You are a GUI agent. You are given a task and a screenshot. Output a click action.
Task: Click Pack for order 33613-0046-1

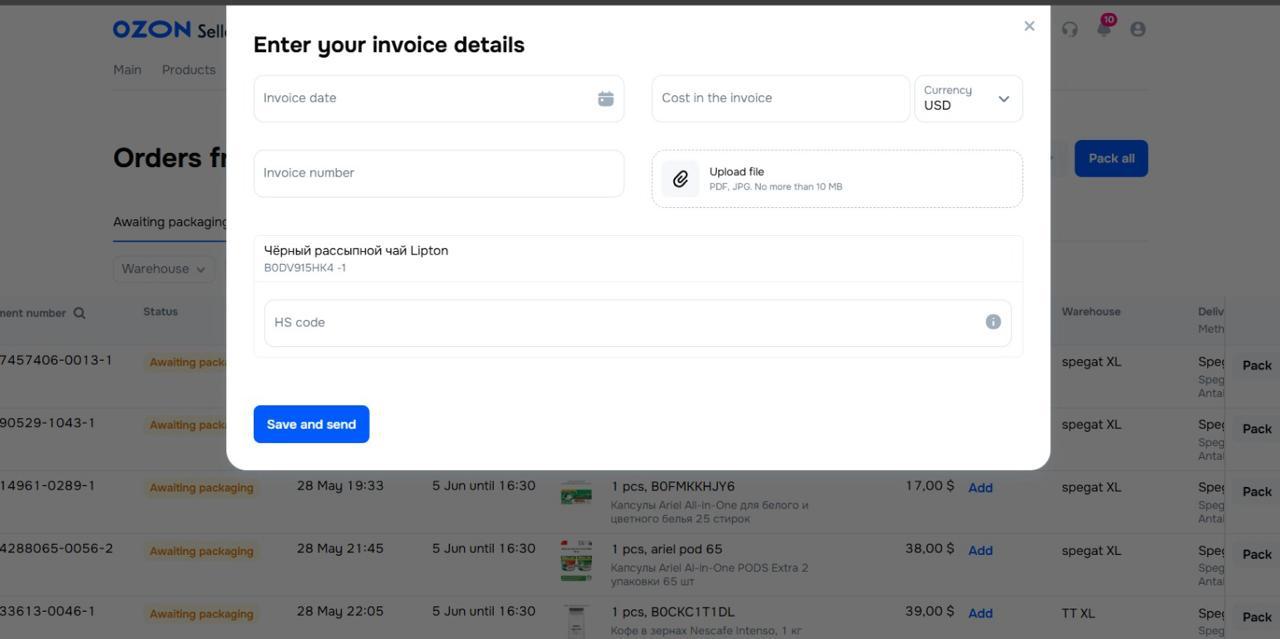click(x=1257, y=617)
